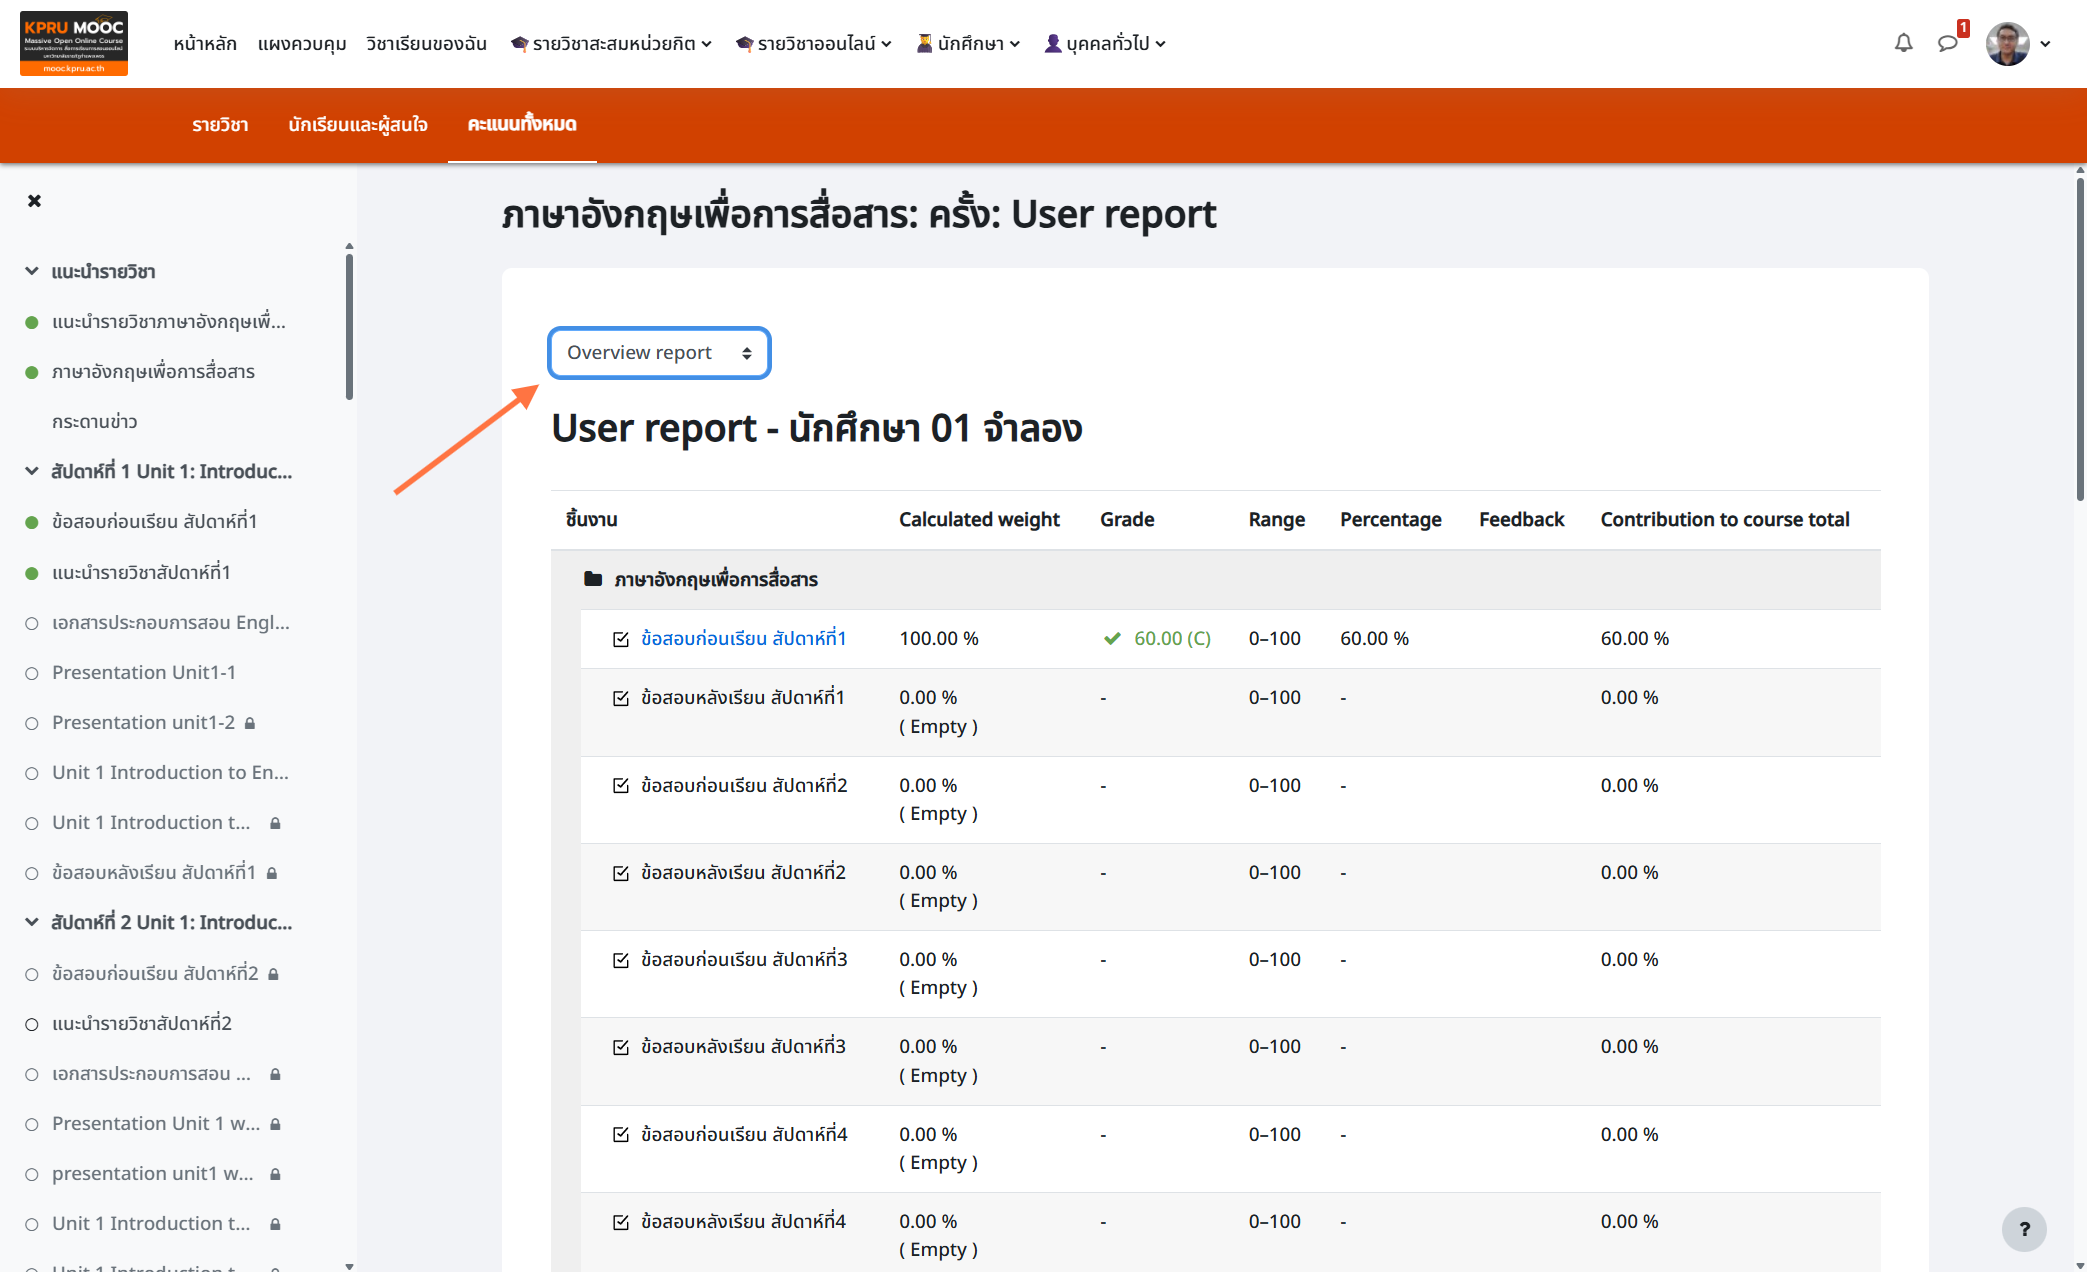
Task: Toggle completion dot for แนะนำรายวิชาสัปดาห์ที่1
Action: (x=32, y=573)
